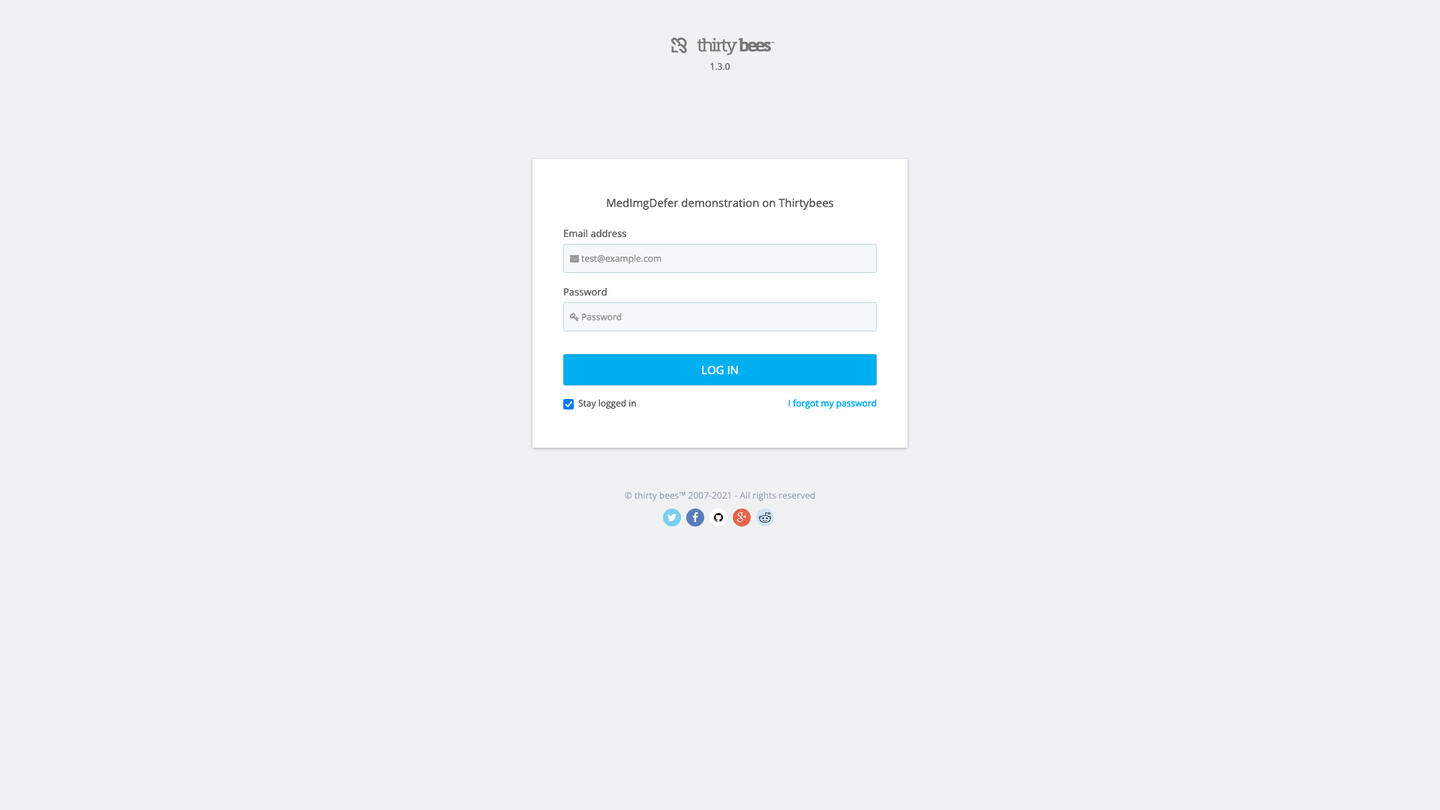Uncheck the Stay logged in checkbox

point(568,404)
